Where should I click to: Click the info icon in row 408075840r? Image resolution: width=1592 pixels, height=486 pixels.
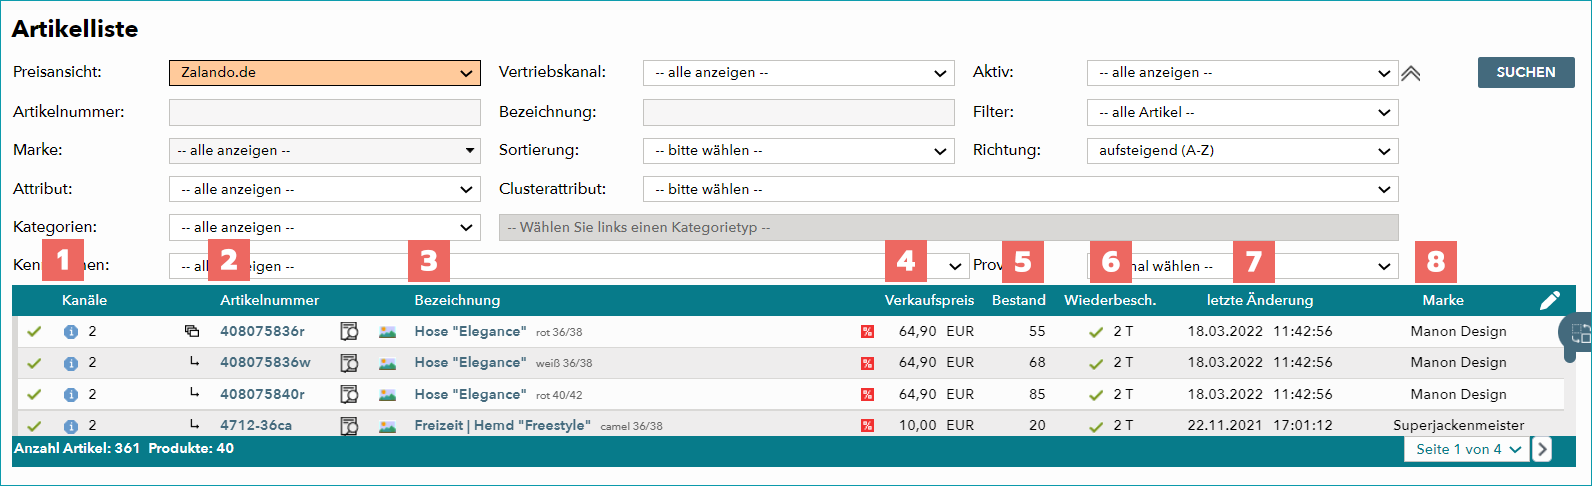pos(71,395)
